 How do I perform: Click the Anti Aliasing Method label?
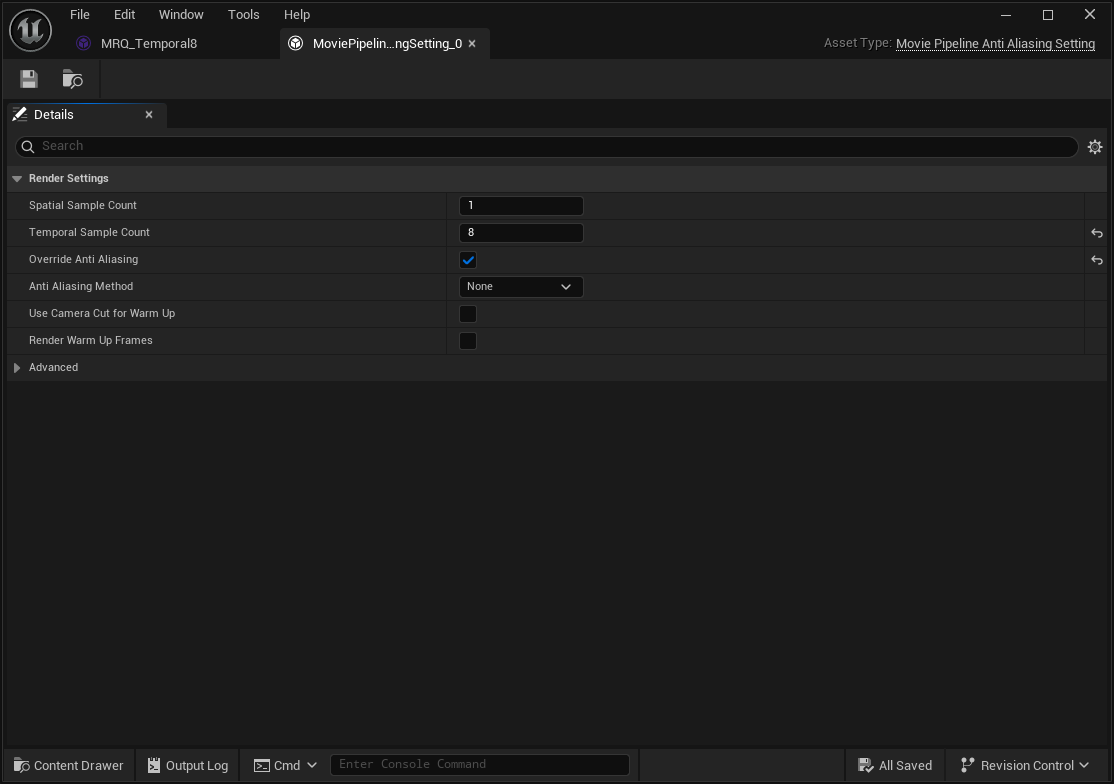pyautogui.click(x=81, y=286)
